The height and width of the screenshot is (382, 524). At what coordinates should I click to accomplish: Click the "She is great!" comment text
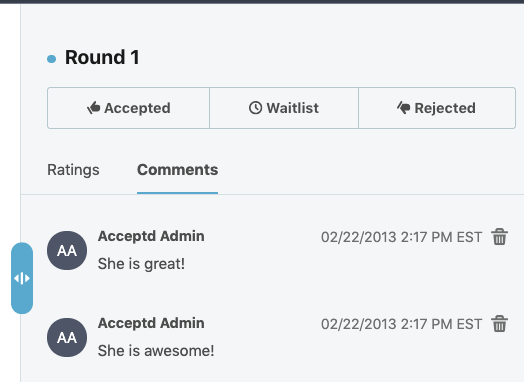point(141,264)
